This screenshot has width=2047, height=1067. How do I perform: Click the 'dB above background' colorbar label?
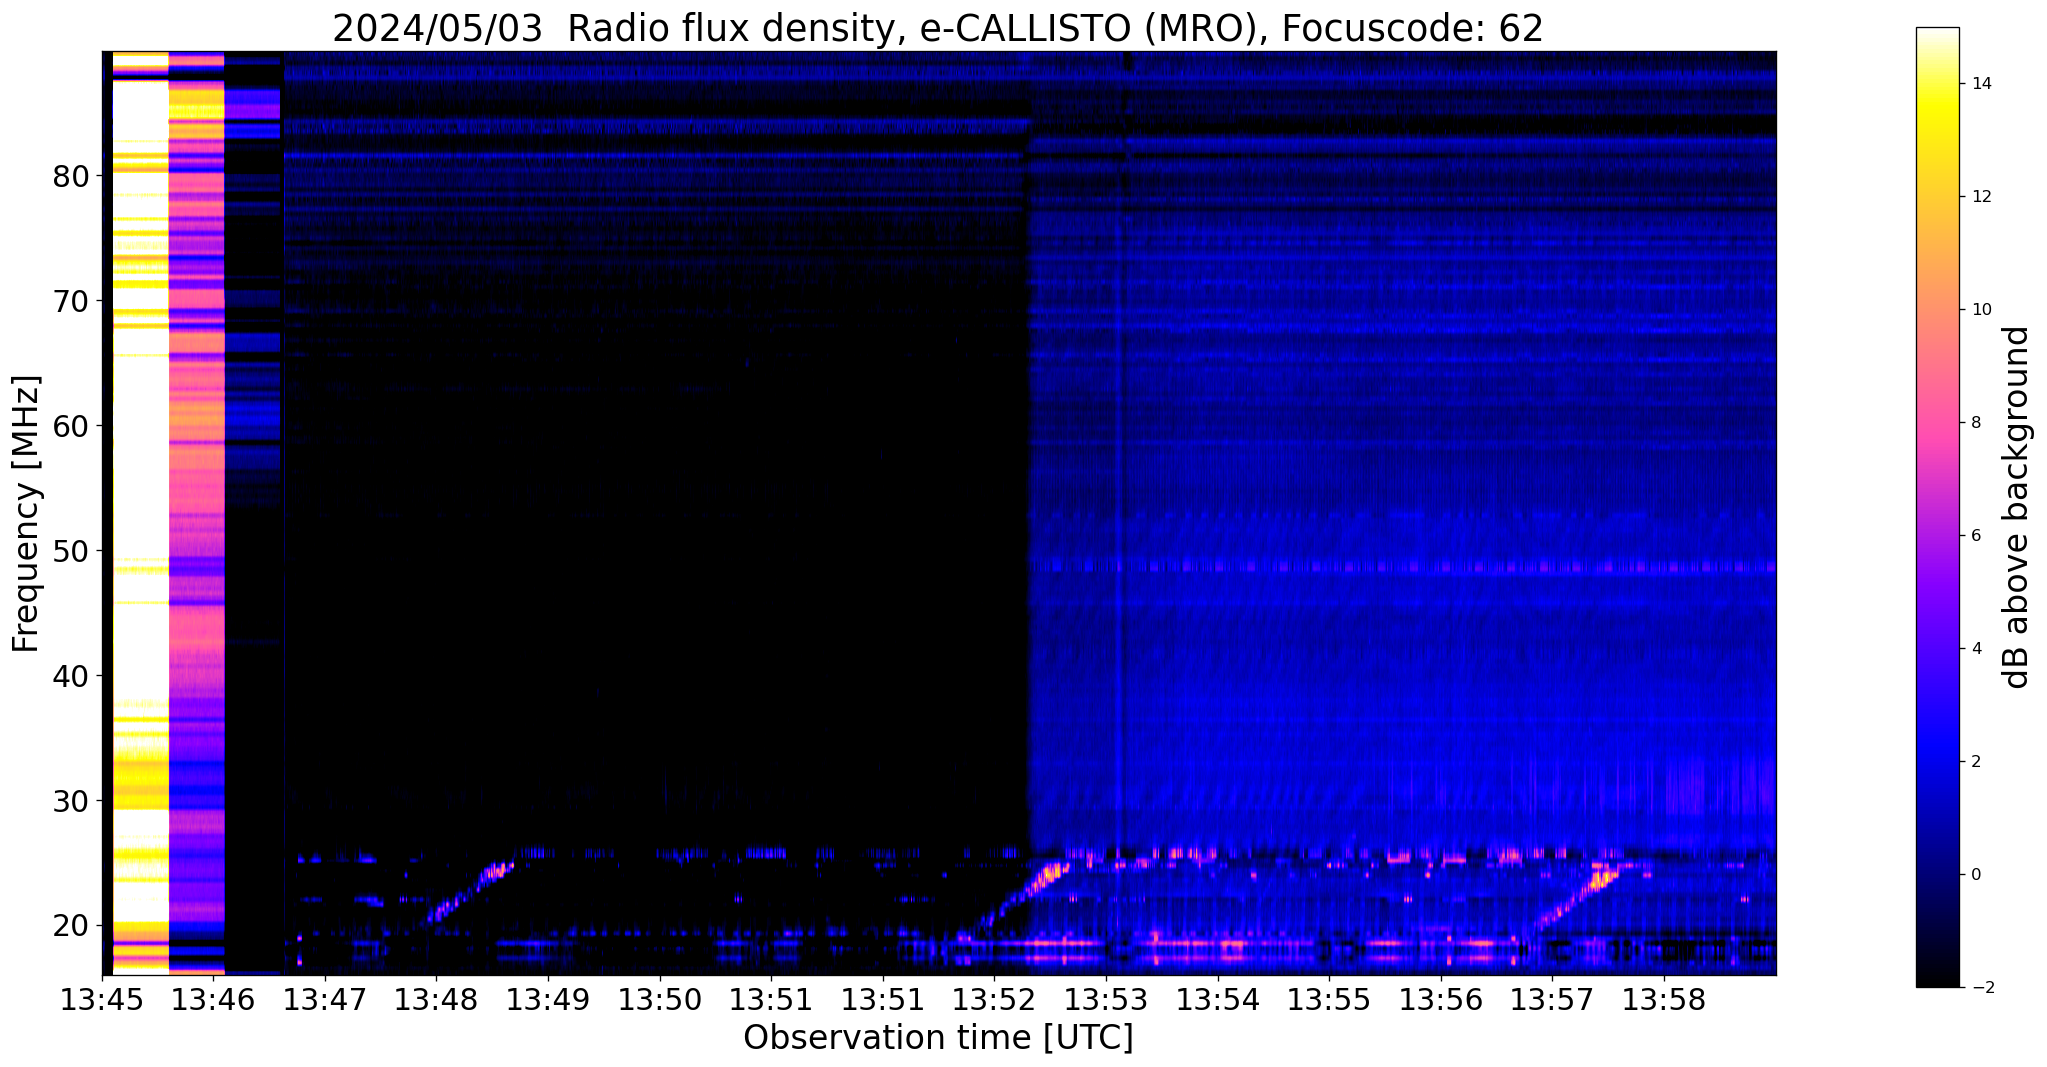pyautogui.click(x=2017, y=507)
